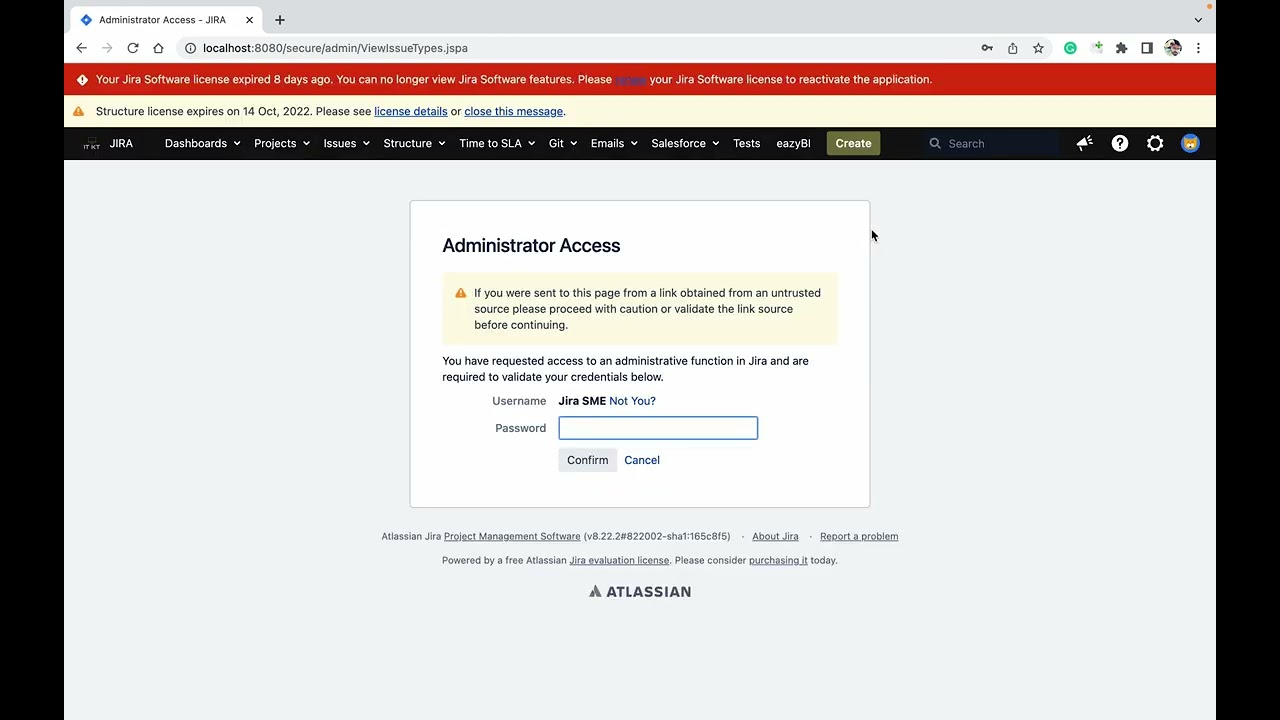The width and height of the screenshot is (1280, 720).
Task: Open Jira evaluation license link
Action: point(619,561)
